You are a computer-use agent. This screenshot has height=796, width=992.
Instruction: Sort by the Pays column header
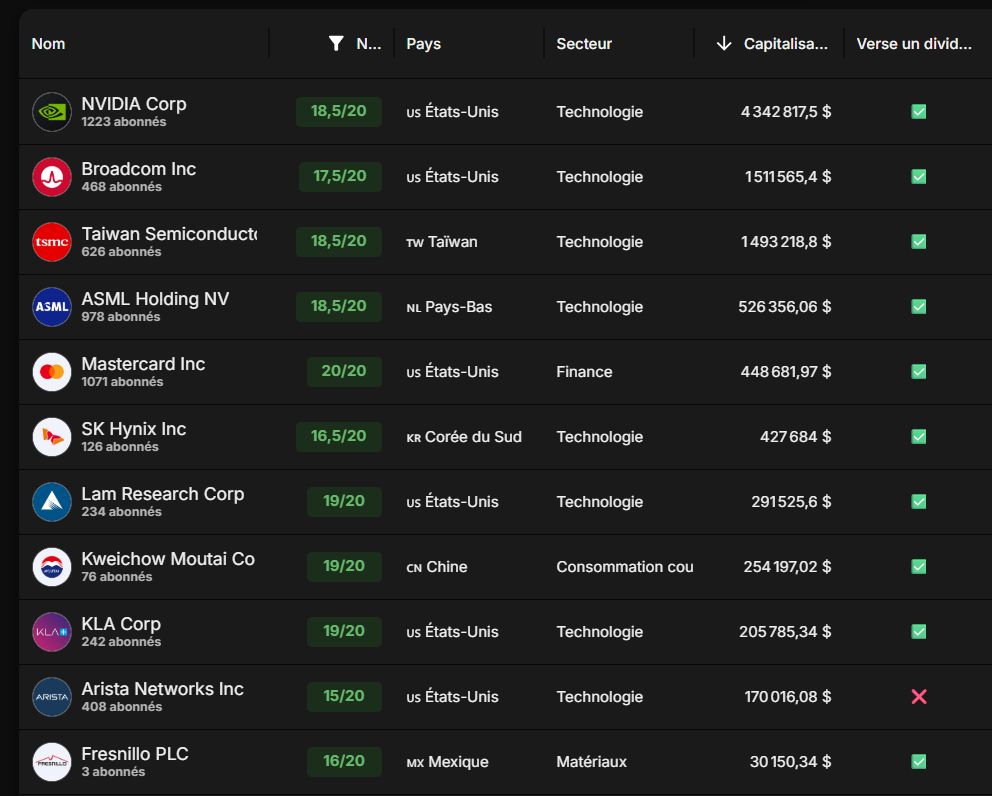tap(423, 44)
